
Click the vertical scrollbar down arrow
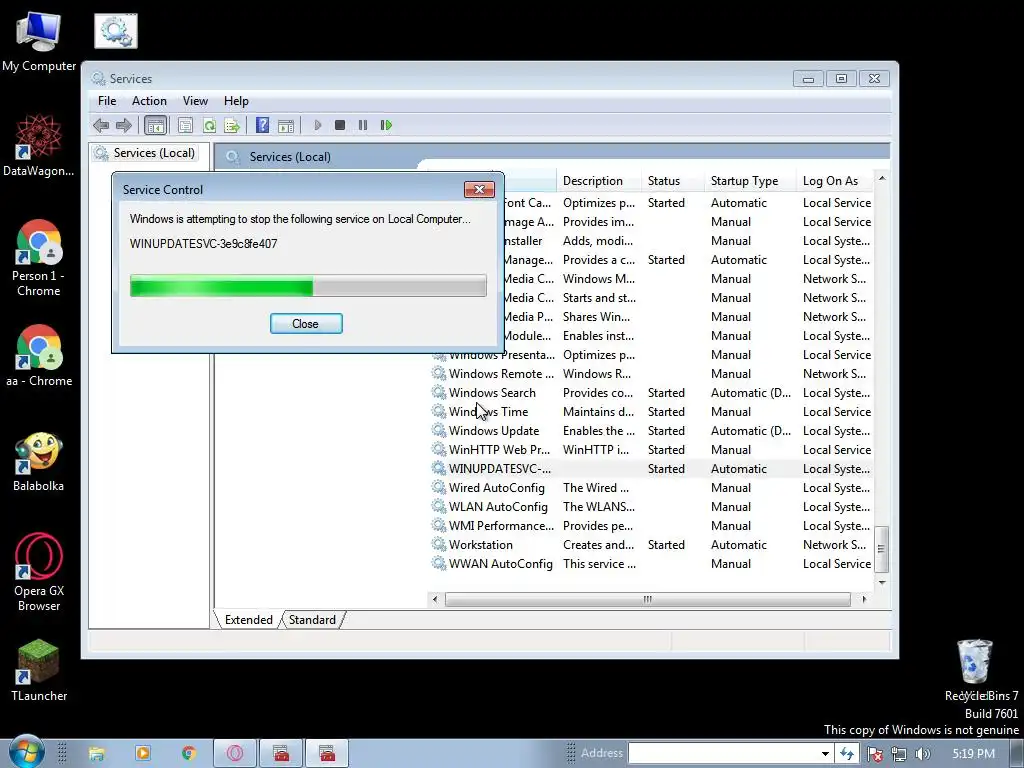click(882, 582)
